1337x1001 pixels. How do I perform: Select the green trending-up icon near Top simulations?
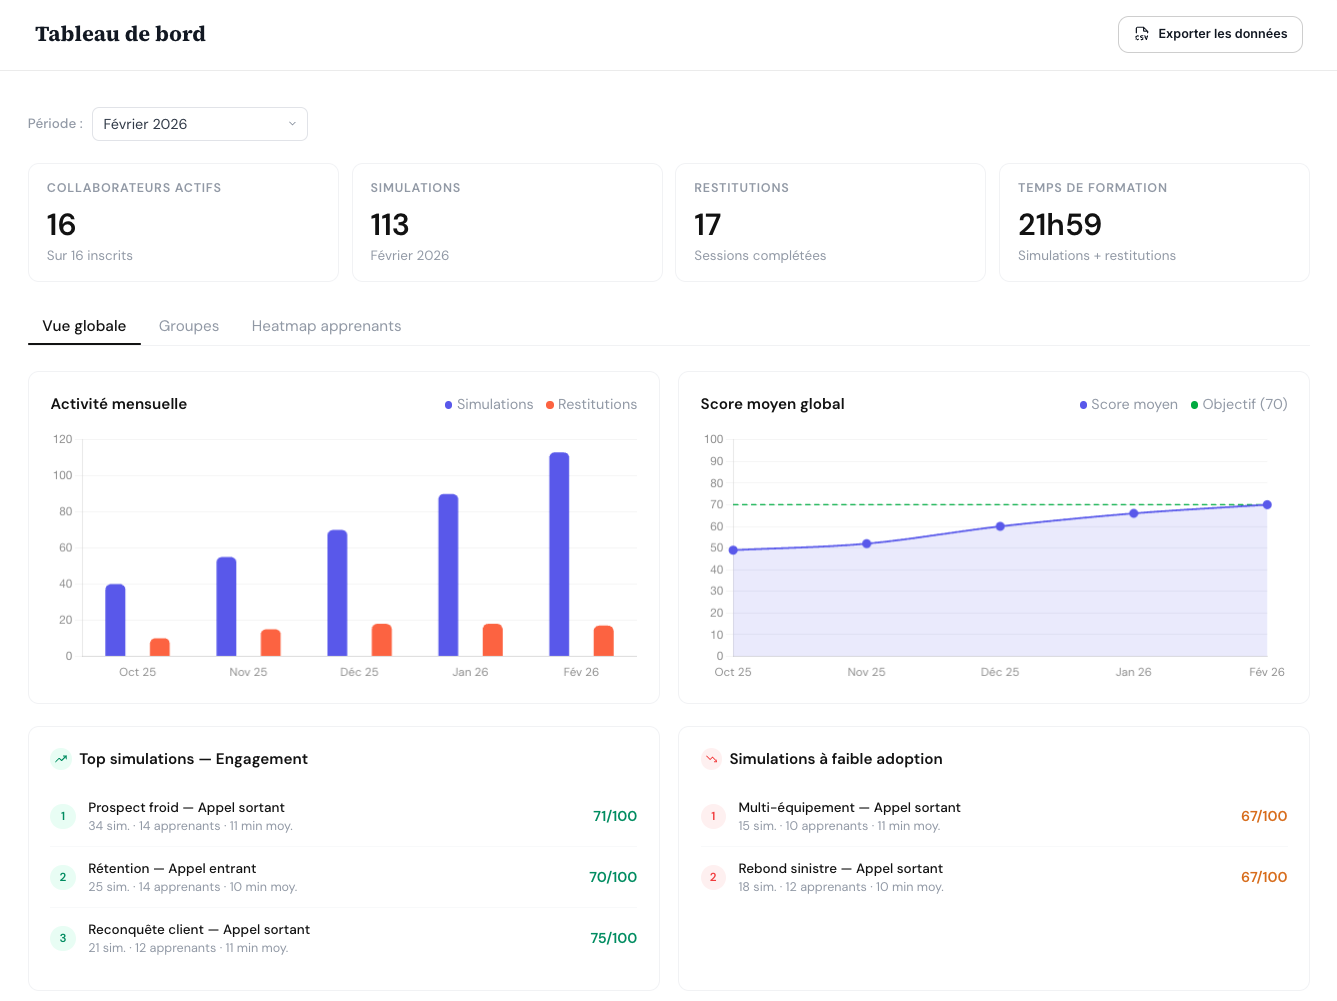[60, 759]
